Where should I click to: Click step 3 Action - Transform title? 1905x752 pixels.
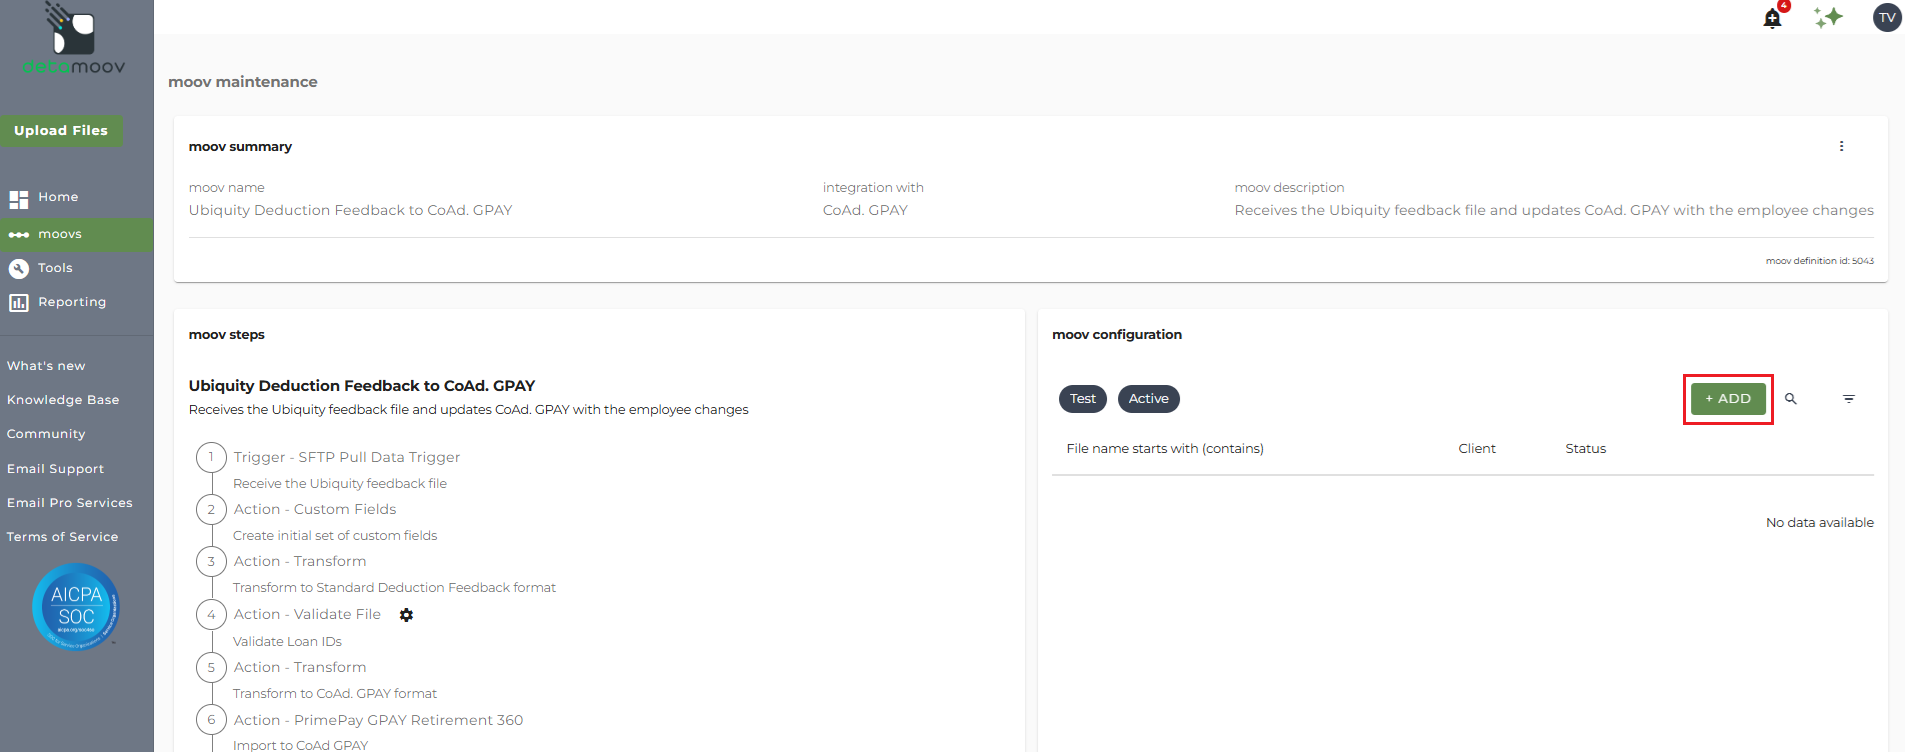[300, 561]
